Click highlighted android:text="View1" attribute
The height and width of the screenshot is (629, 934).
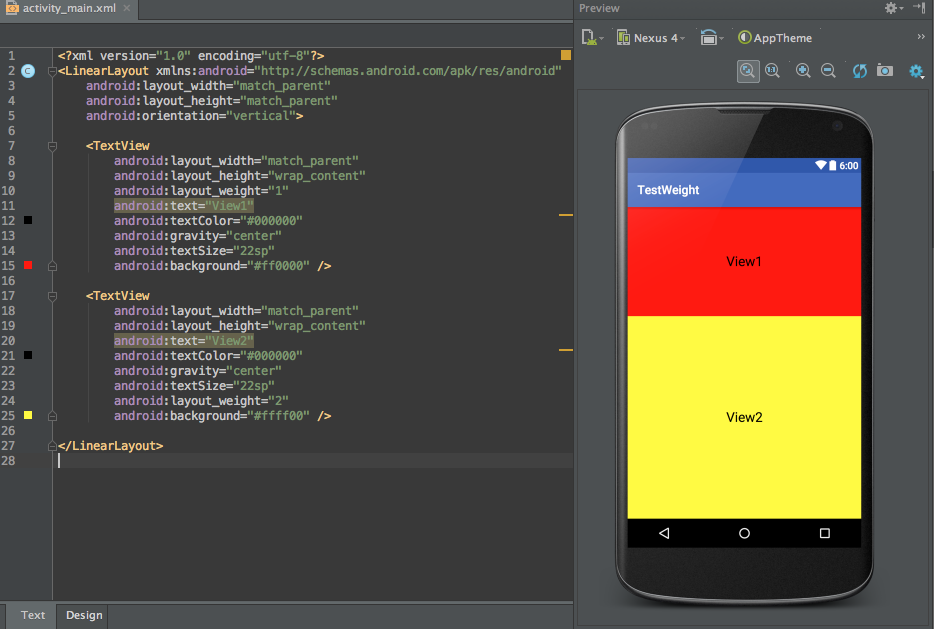click(184, 205)
